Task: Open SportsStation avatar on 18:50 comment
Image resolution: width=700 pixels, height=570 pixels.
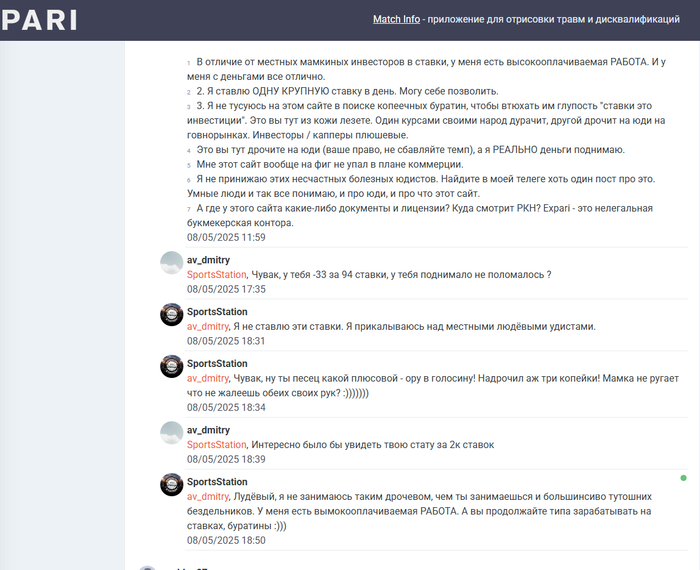Action: tap(172, 485)
